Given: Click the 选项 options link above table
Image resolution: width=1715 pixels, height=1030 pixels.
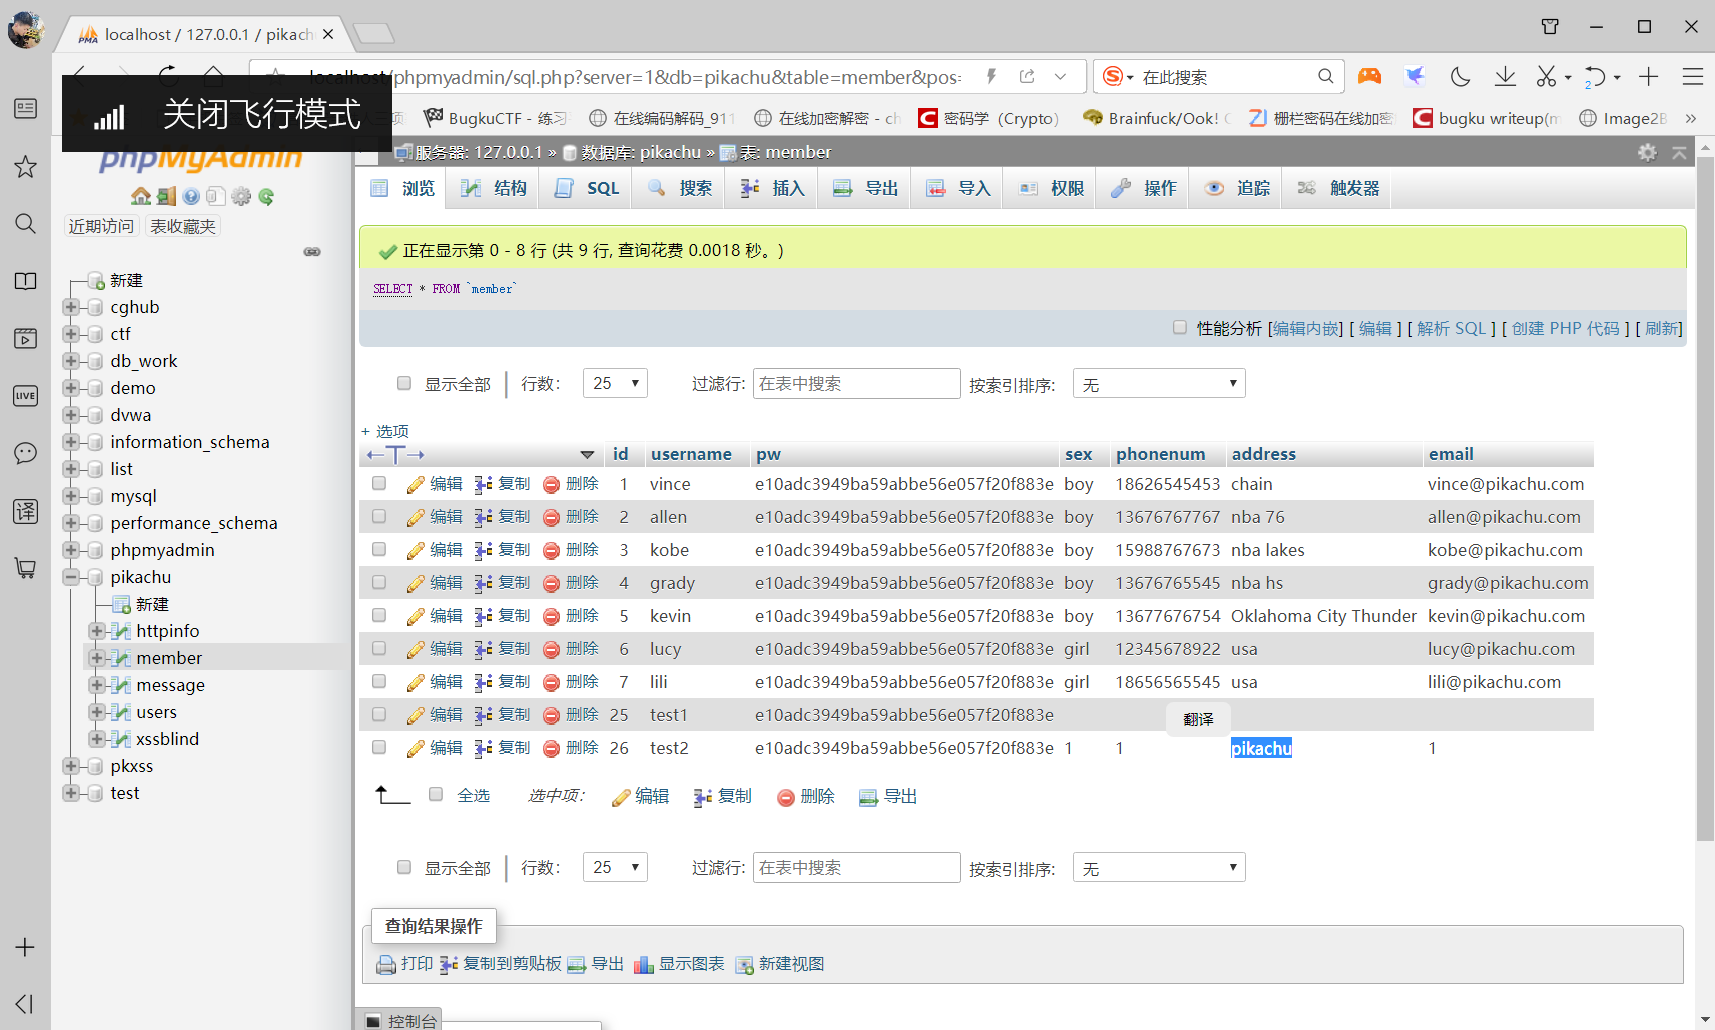Looking at the screenshot, I should click(392, 431).
